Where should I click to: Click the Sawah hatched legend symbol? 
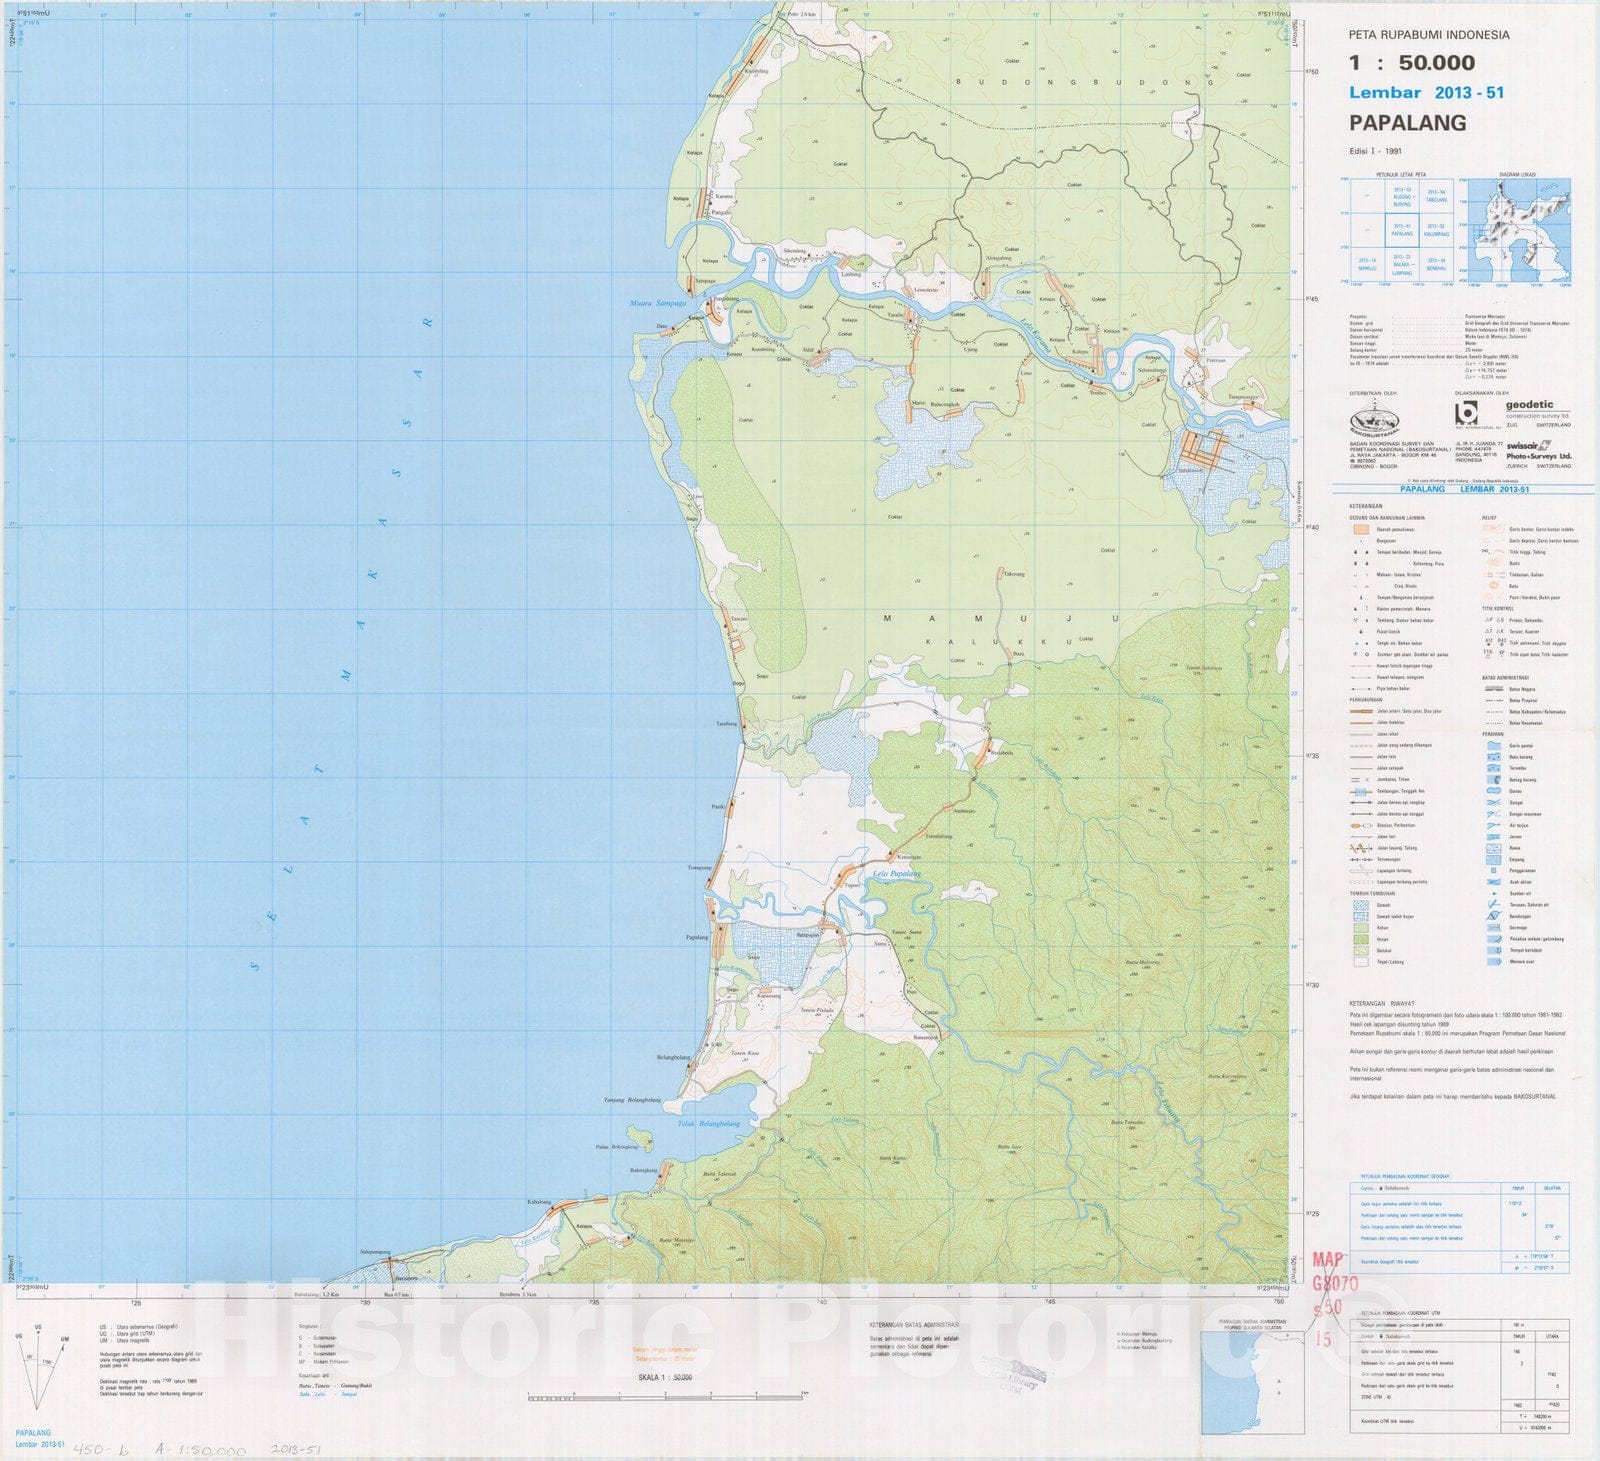[1358, 905]
